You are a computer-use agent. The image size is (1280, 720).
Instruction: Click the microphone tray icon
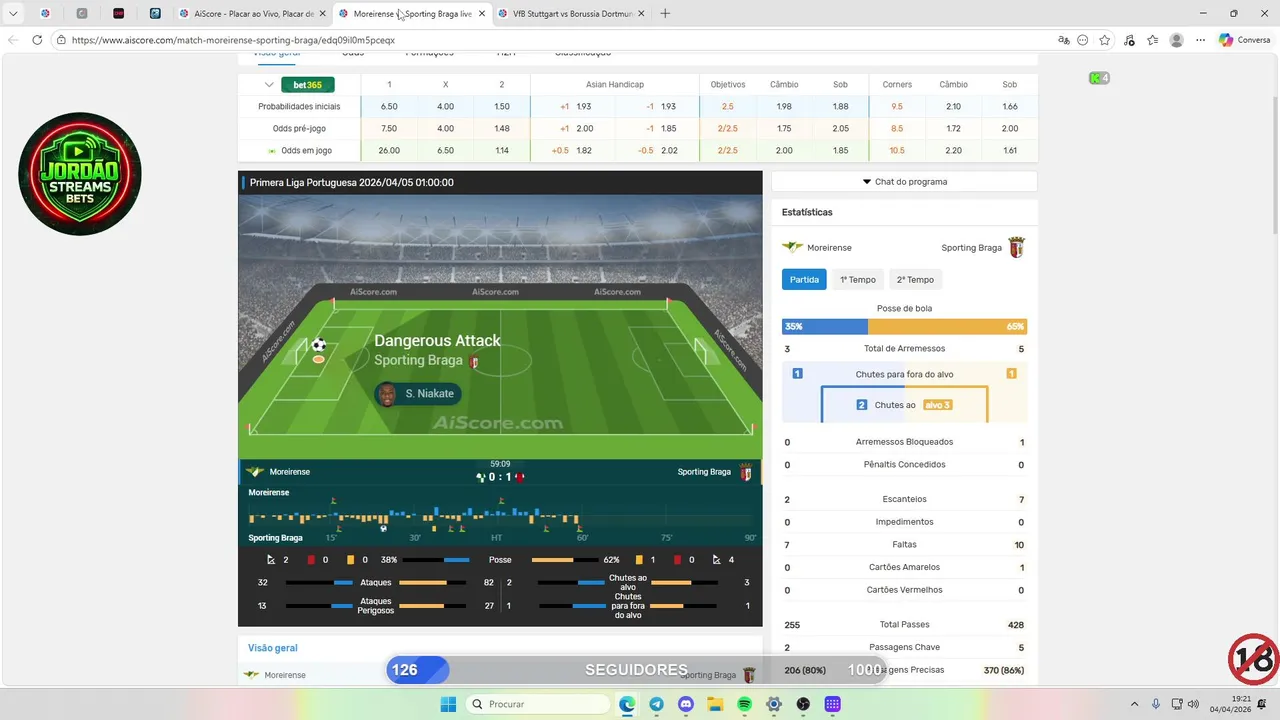(1156, 704)
